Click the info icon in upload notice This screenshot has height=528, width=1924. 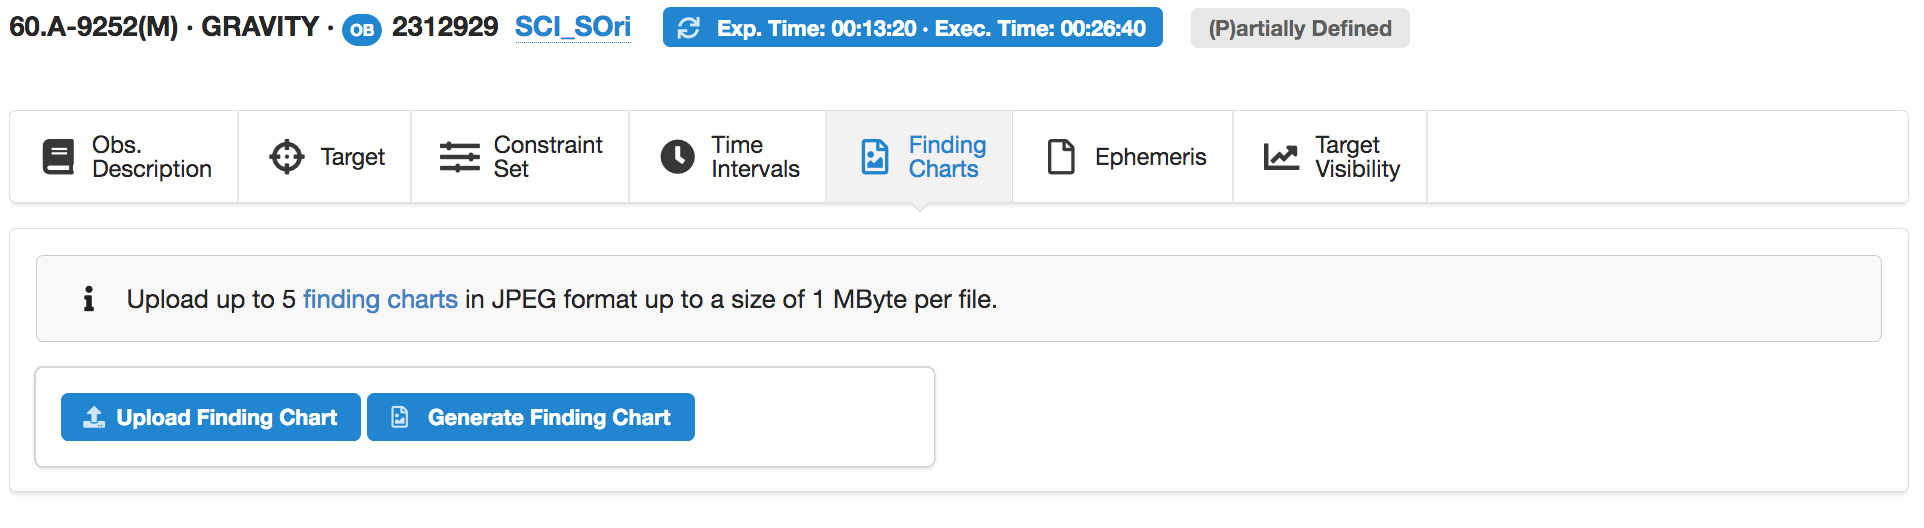click(x=89, y=298)
